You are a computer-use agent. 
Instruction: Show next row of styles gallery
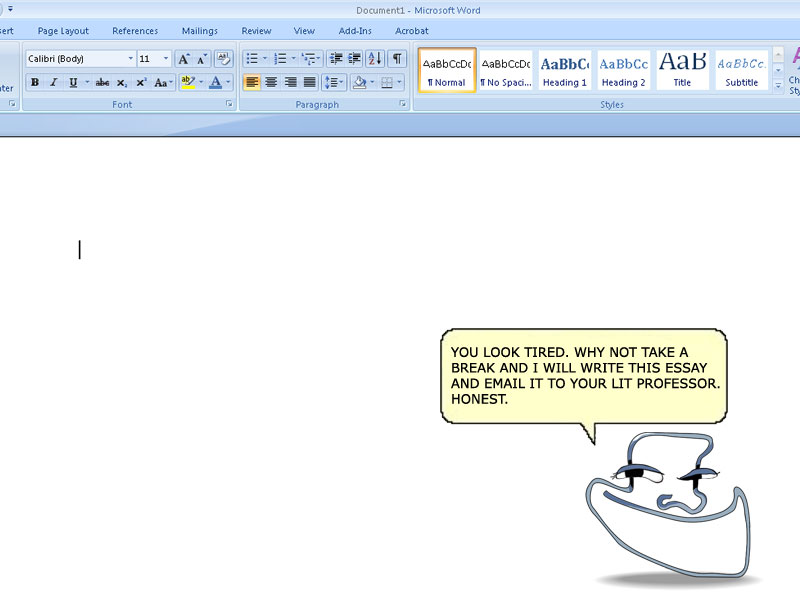click(778, 70)
